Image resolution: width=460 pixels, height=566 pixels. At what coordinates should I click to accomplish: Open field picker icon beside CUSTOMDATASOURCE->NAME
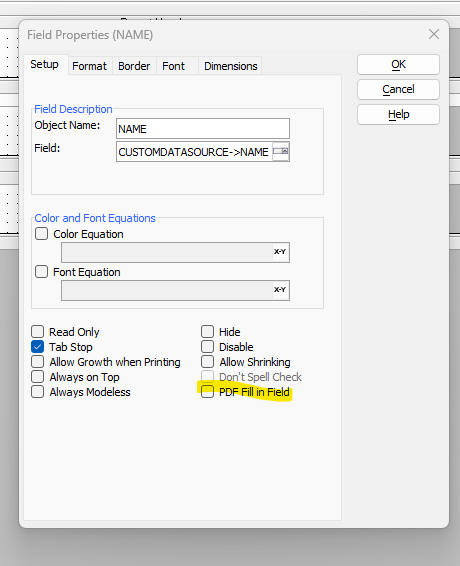click(x=281, y=152)
